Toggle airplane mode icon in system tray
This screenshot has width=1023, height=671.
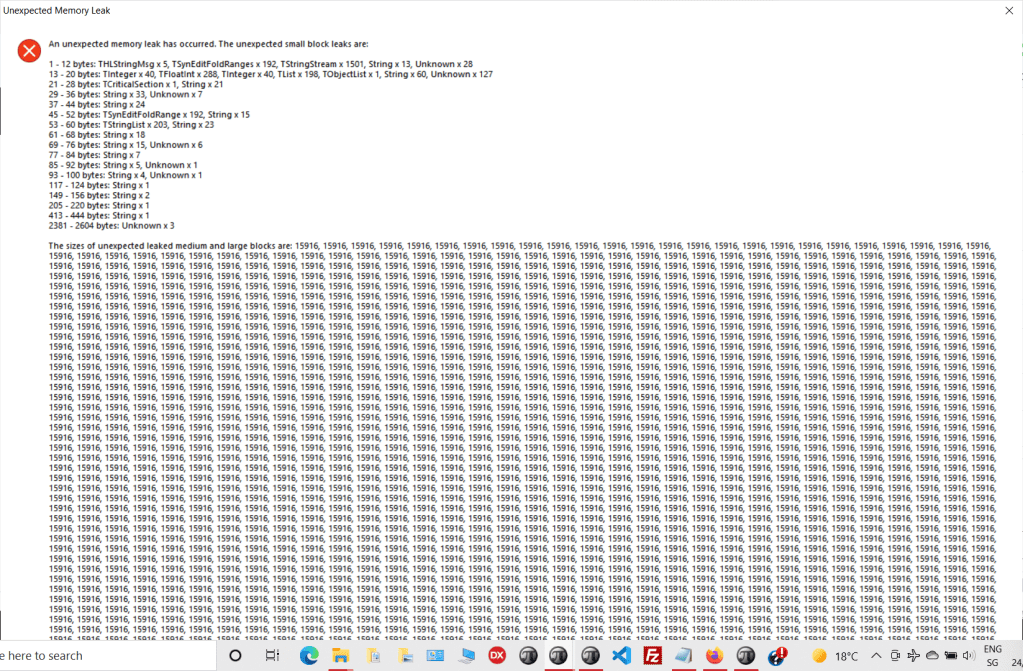point(913,656)
